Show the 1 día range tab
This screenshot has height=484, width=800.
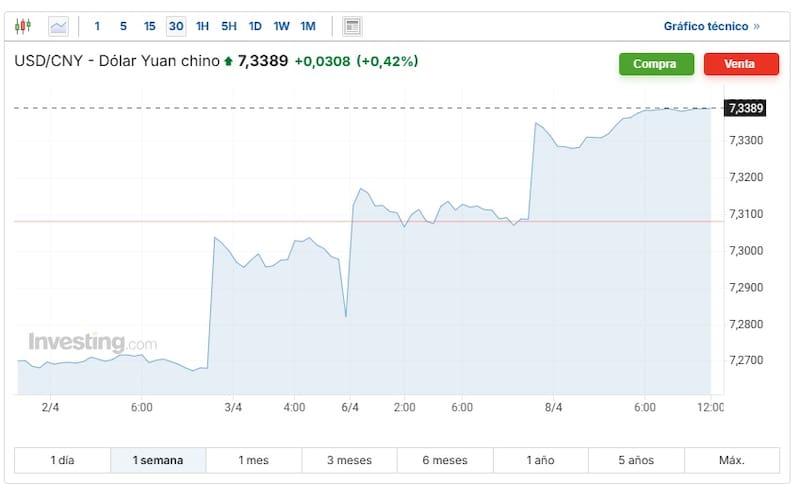point(62,460)
